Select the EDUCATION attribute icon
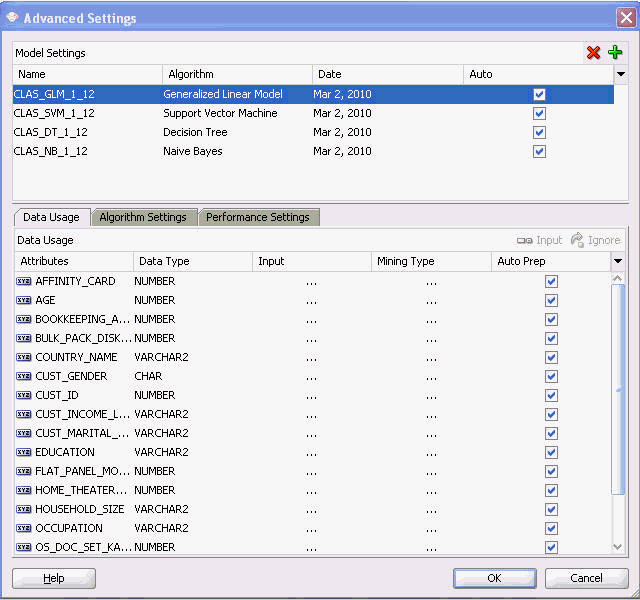640x600 pixels. [x=24, y=452]
